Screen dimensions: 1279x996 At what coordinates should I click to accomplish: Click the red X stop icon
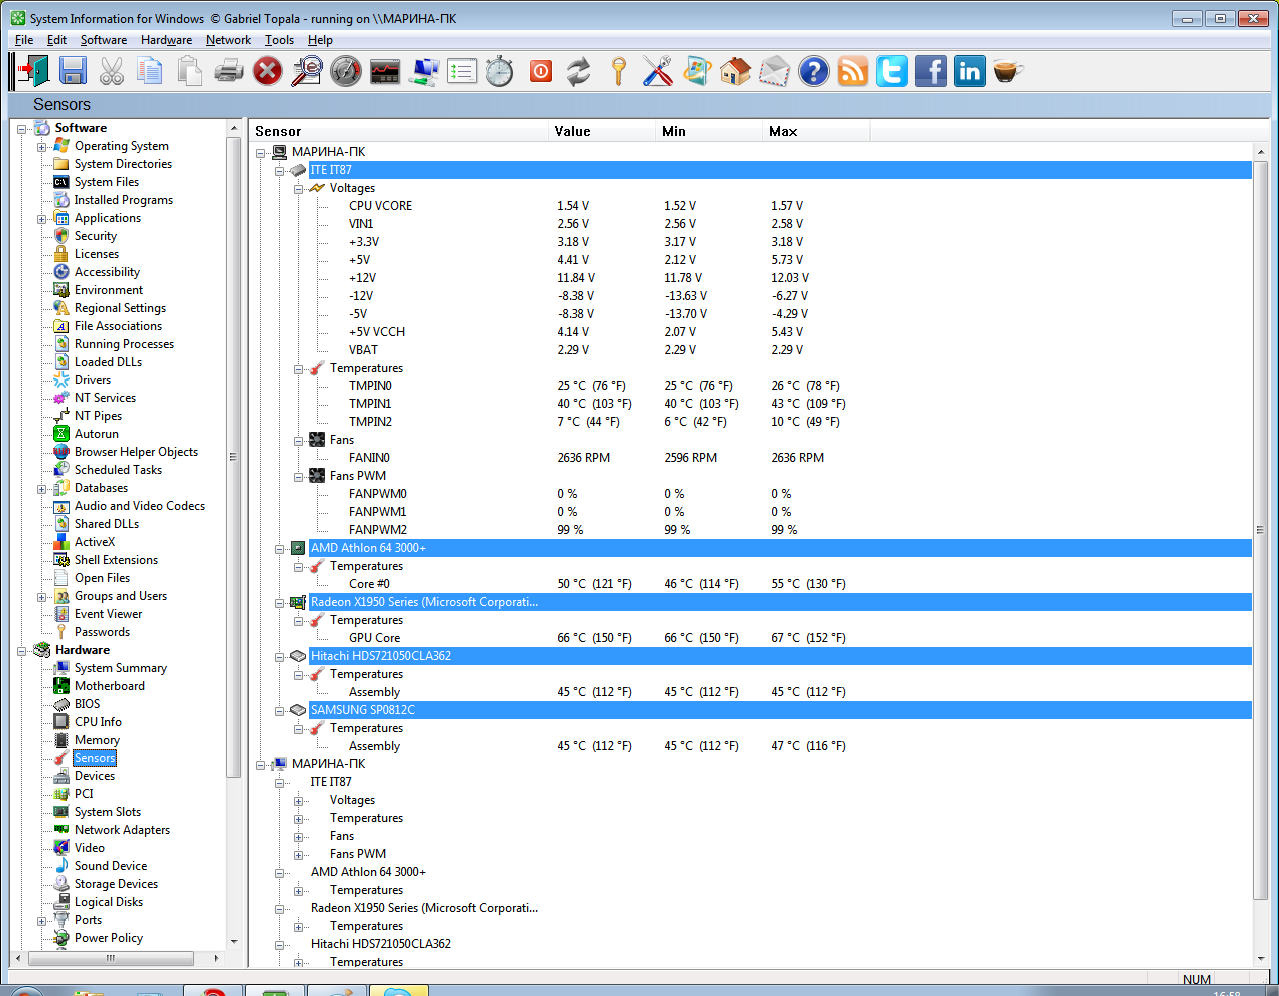267,71
